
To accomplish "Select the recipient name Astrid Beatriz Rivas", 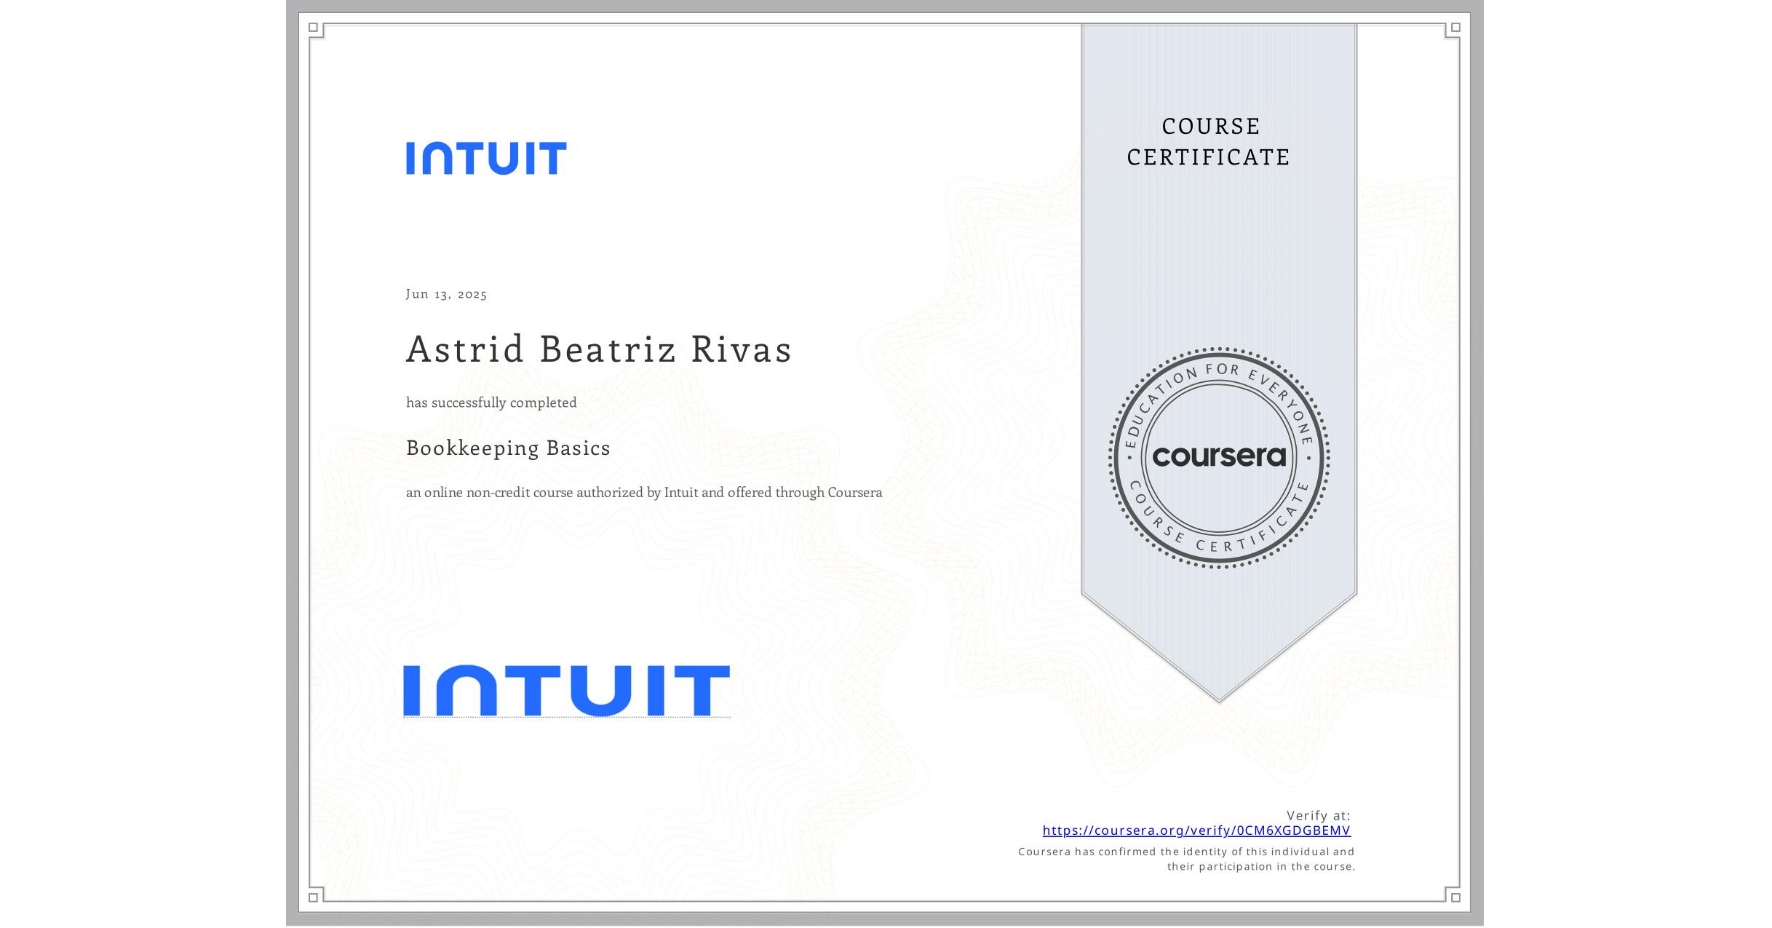I will coord(598,350).
